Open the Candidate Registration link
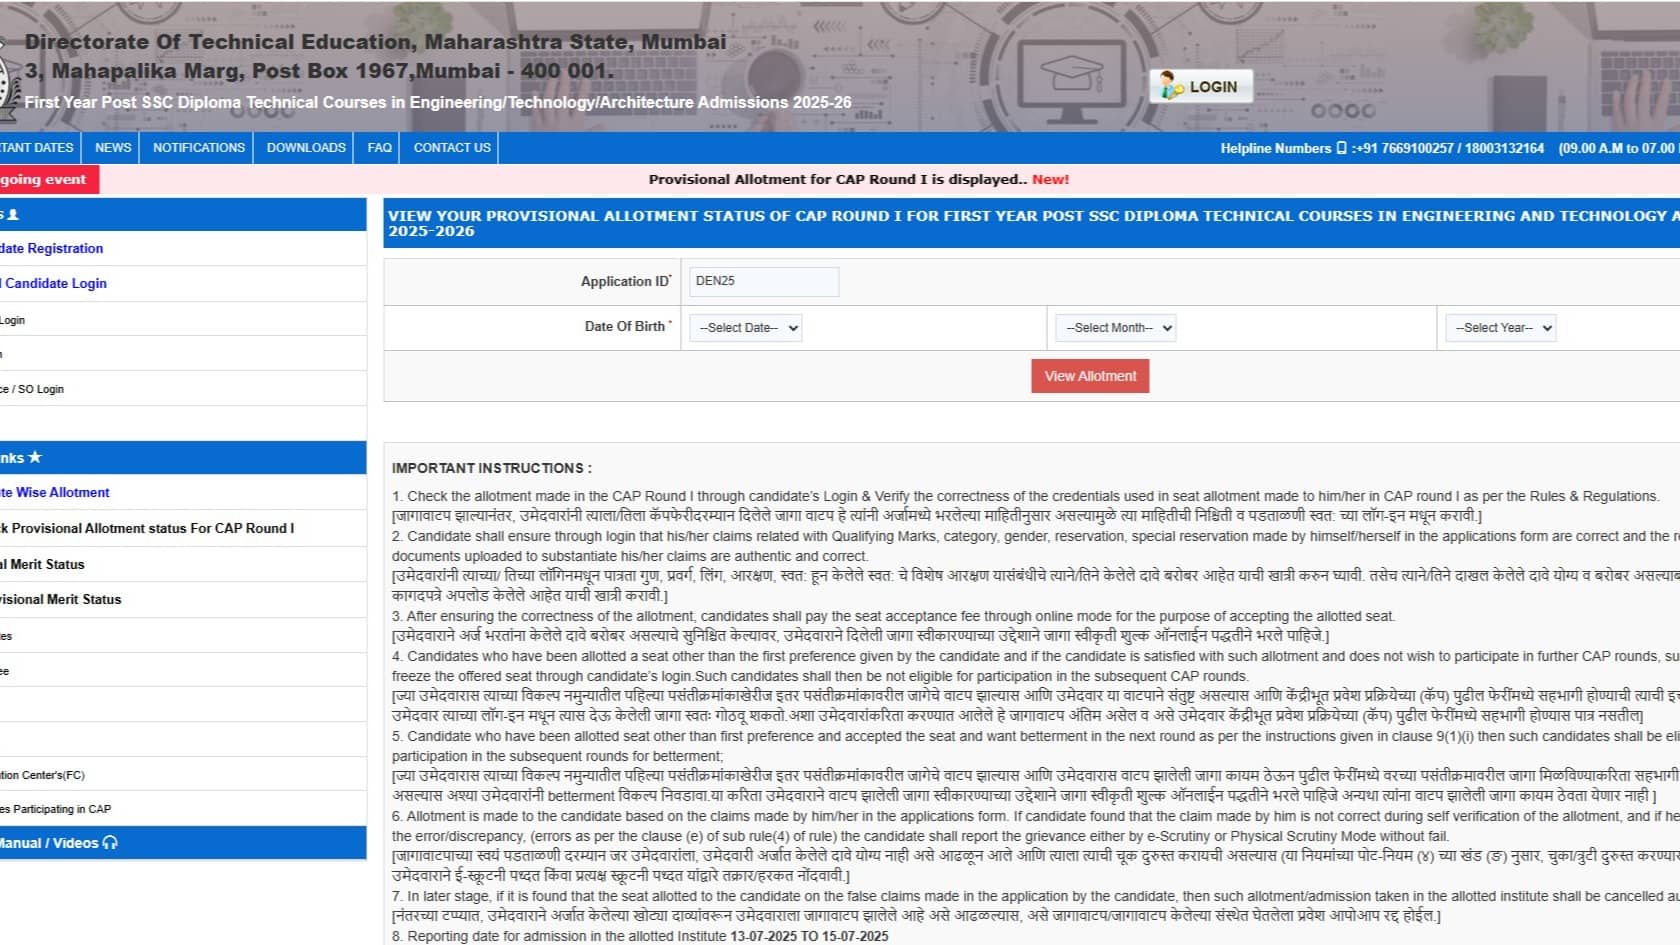 click(52, 248)
